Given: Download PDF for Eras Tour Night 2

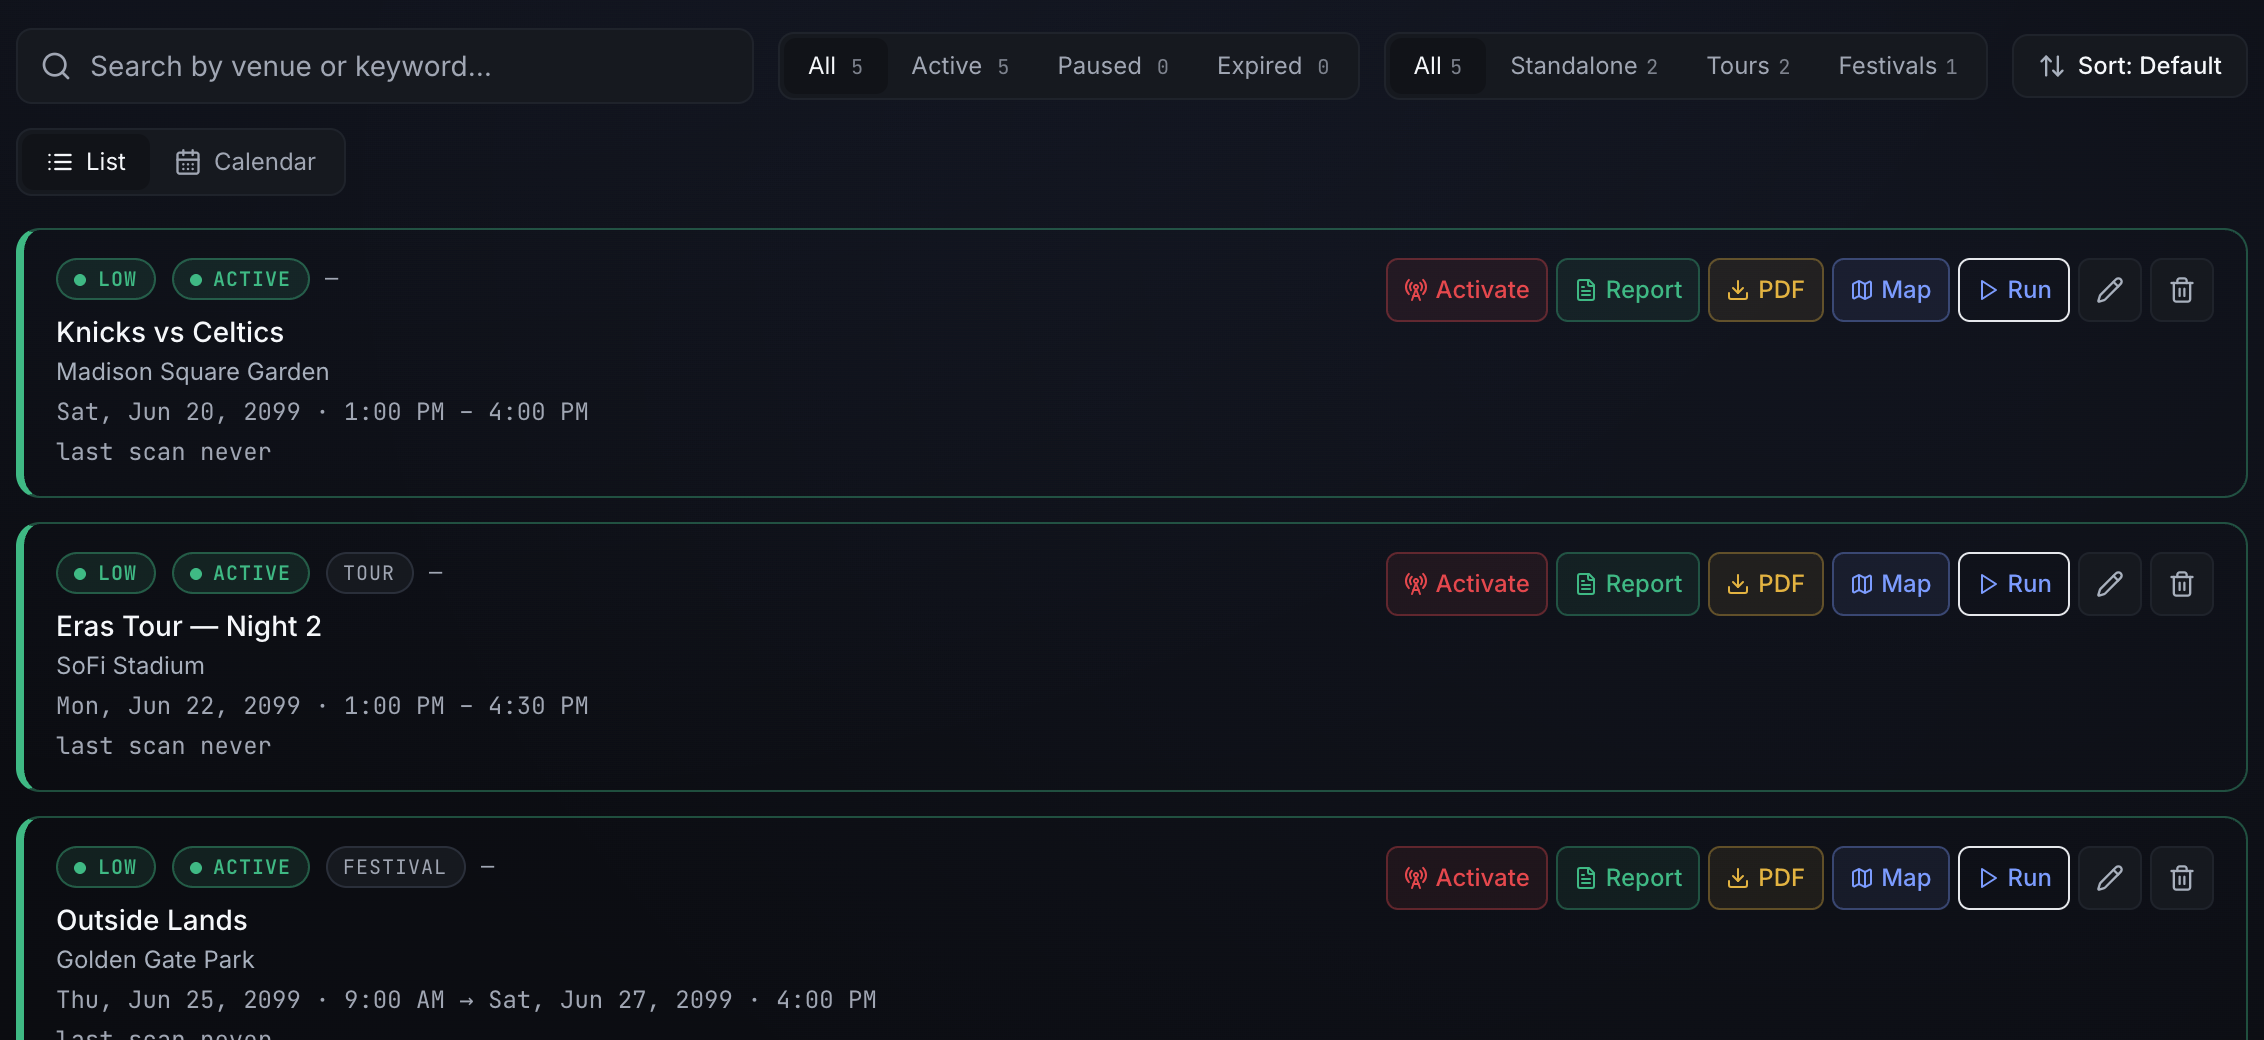Looking at the screenshot, I should pyautogui.click(x=1765, y=584).
